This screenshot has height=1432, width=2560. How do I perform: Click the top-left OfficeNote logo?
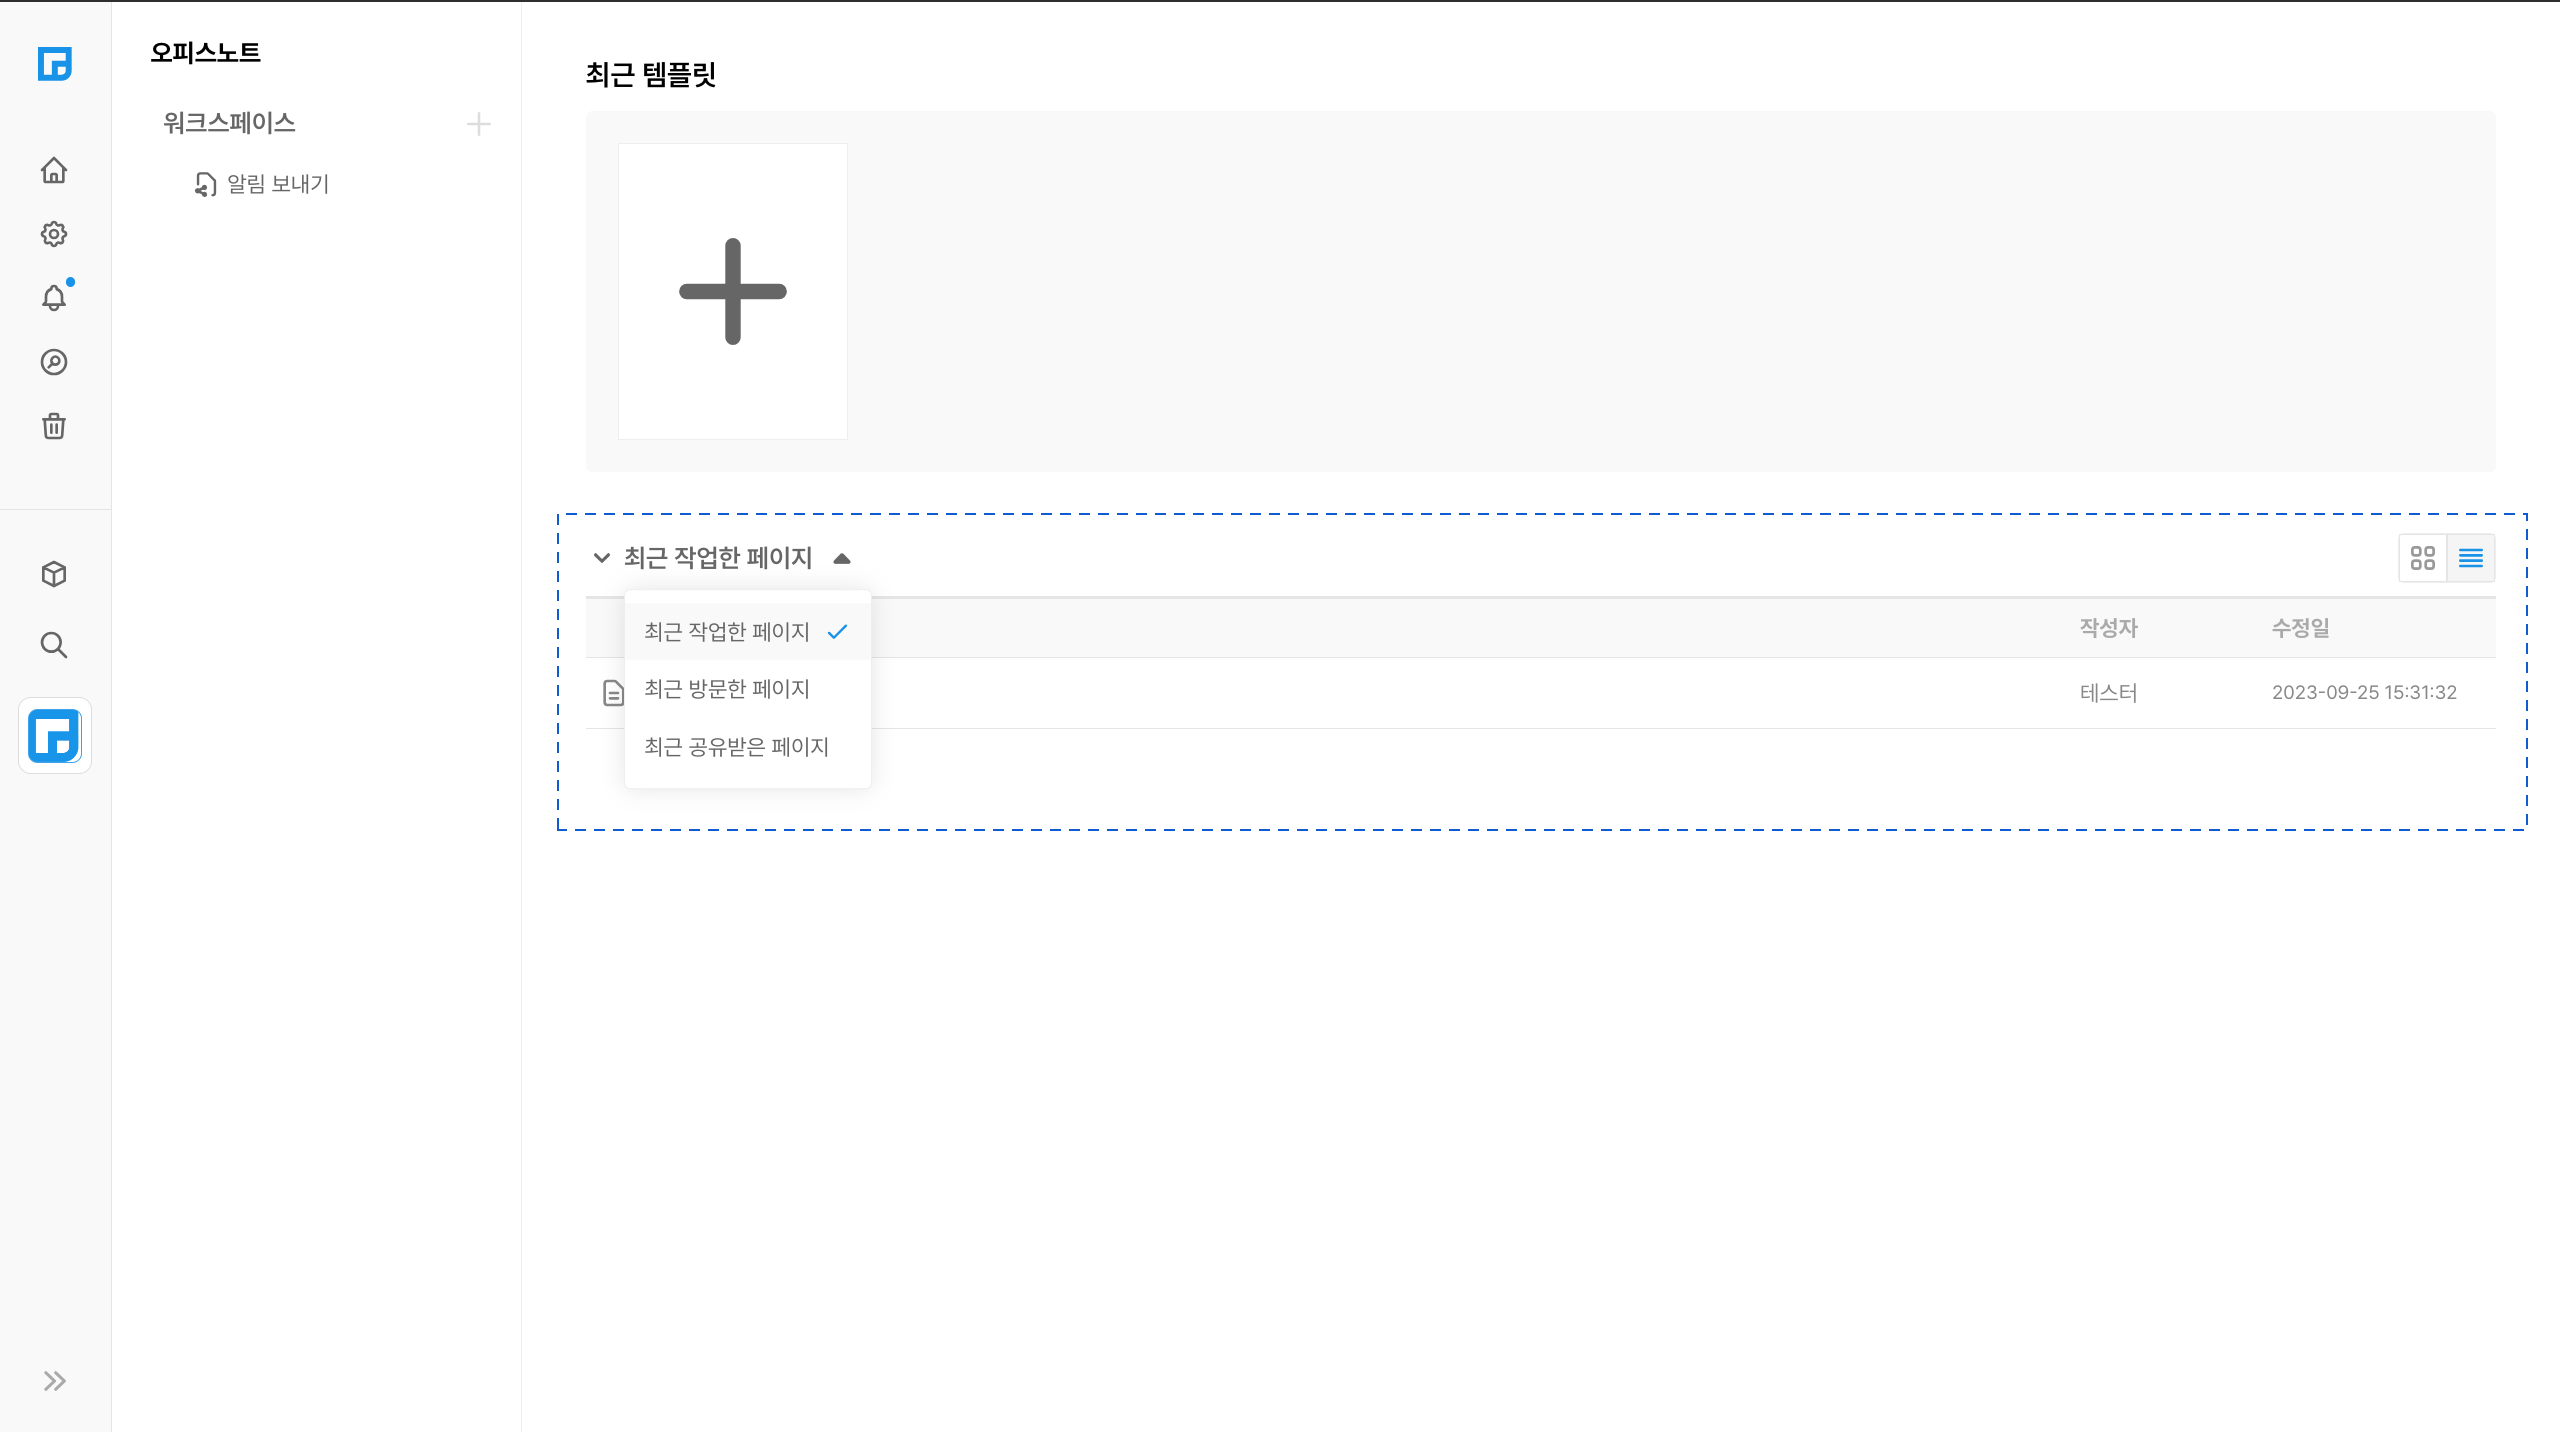tap(54, 64)
